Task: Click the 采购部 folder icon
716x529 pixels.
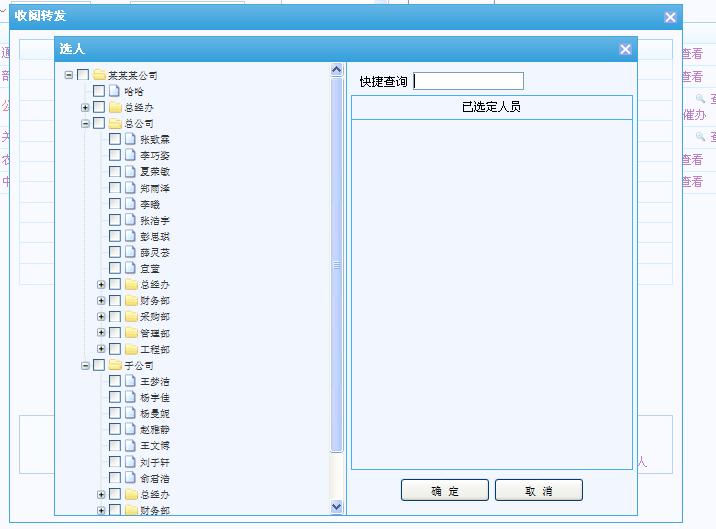Action: point(131,317)
